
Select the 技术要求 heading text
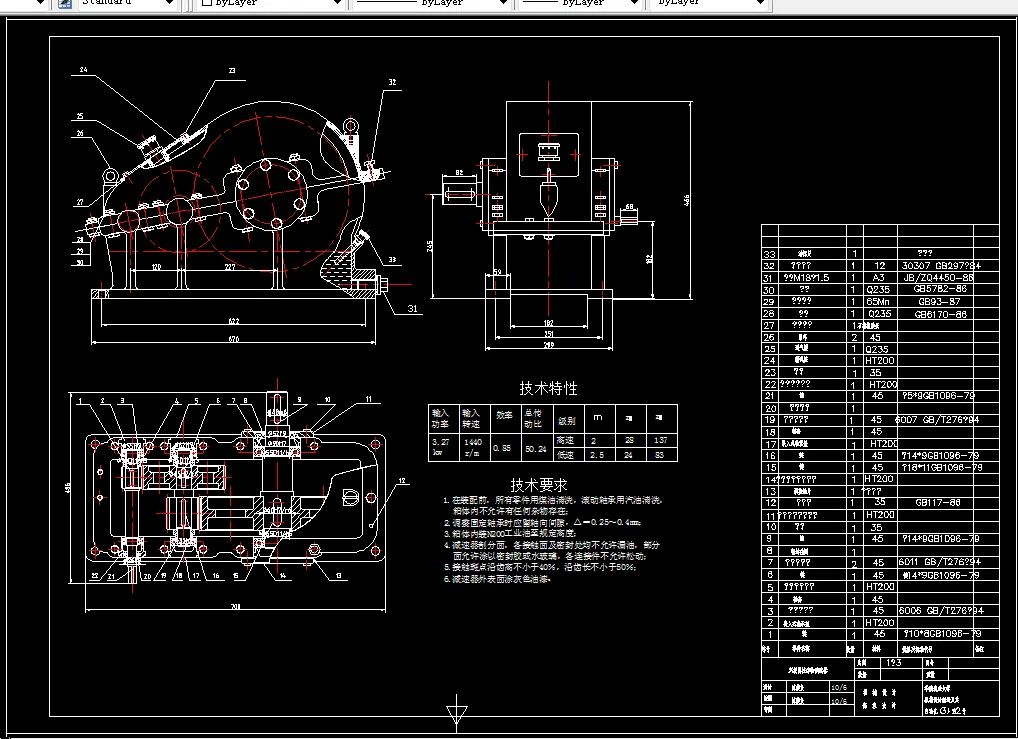point(539,485)
